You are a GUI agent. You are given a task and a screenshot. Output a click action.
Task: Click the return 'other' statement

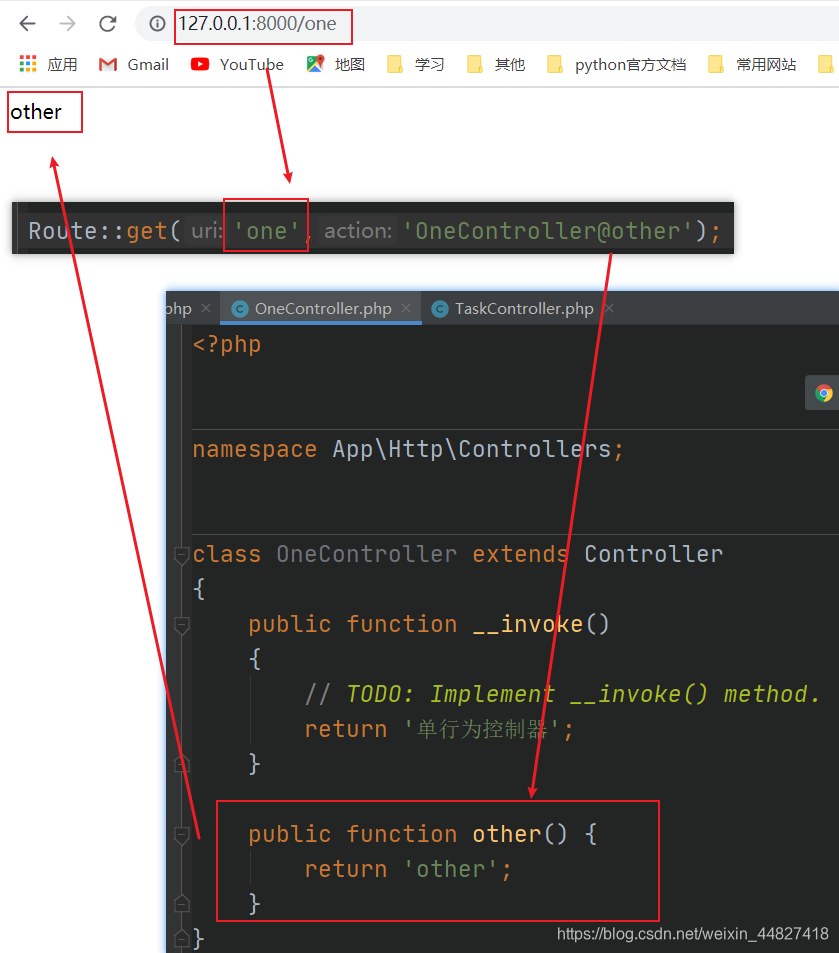tap(408, 869)
